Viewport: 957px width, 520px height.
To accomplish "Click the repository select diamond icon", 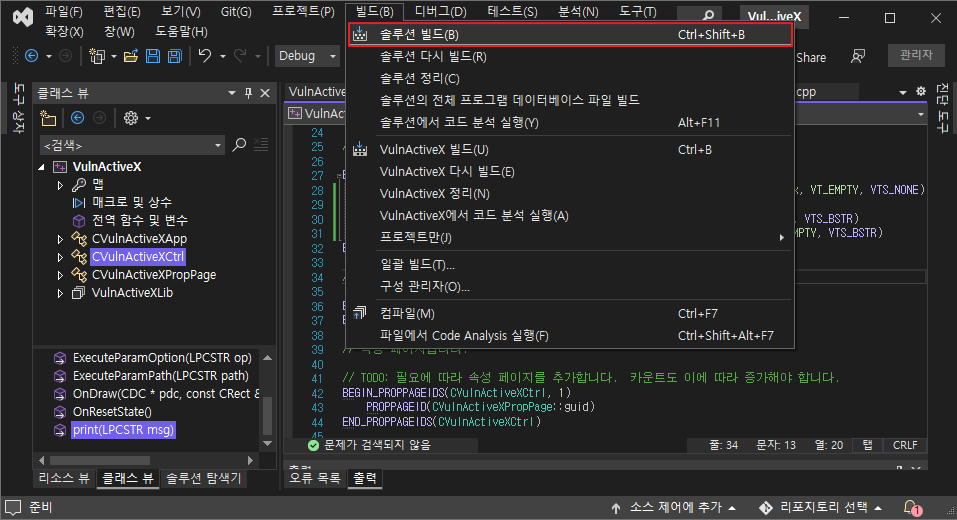I will 765,507.
